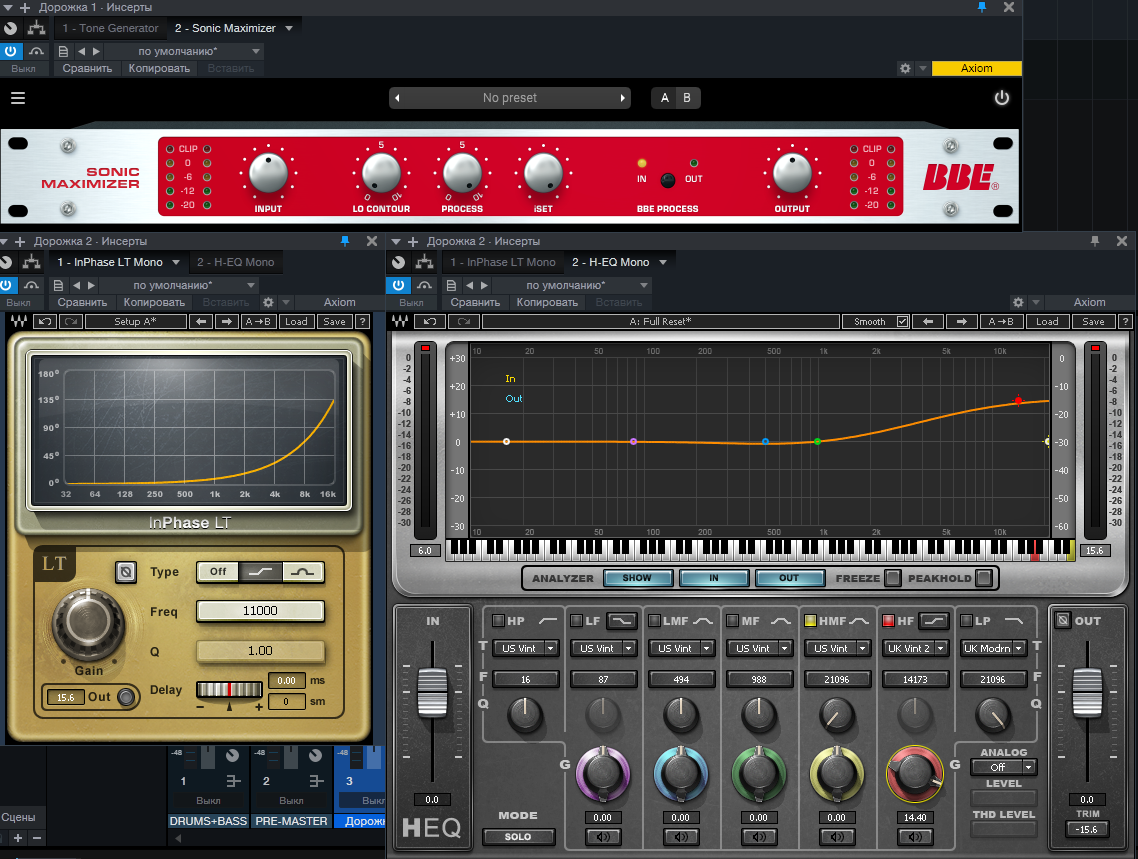The height and width of the screenshot is (859, 1138).
Task: Select bell filter type in InPhase LT
Action: (303, 572)
